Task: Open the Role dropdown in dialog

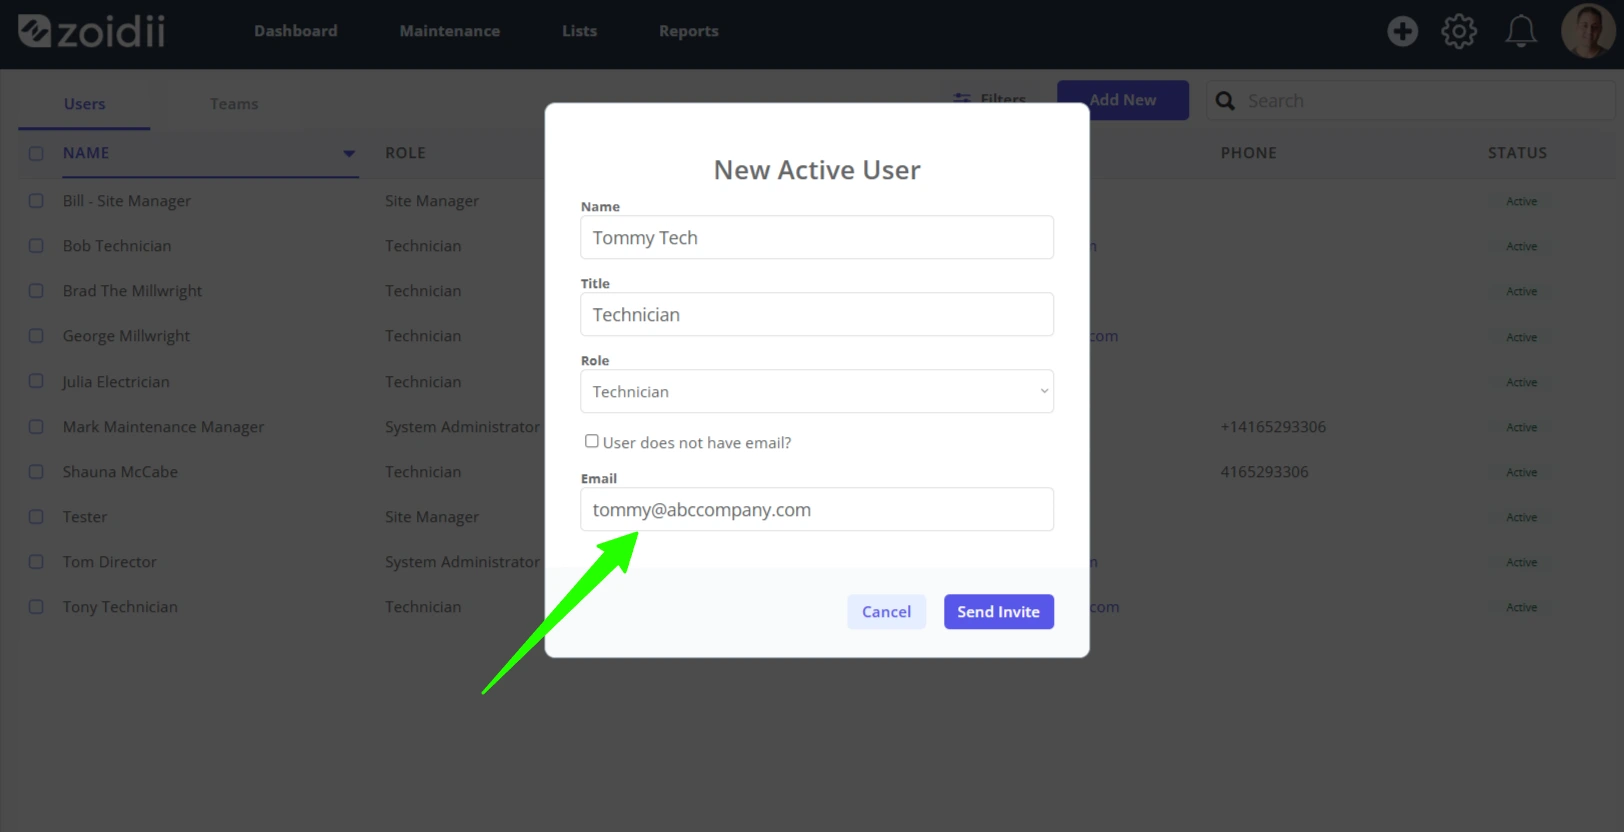Action: [x=817, y=392]
